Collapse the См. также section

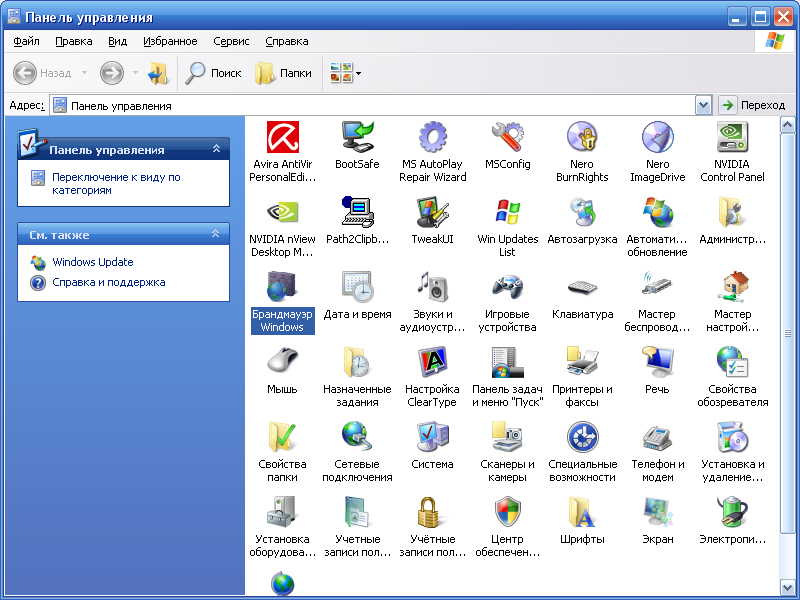(x=216, y=234)
